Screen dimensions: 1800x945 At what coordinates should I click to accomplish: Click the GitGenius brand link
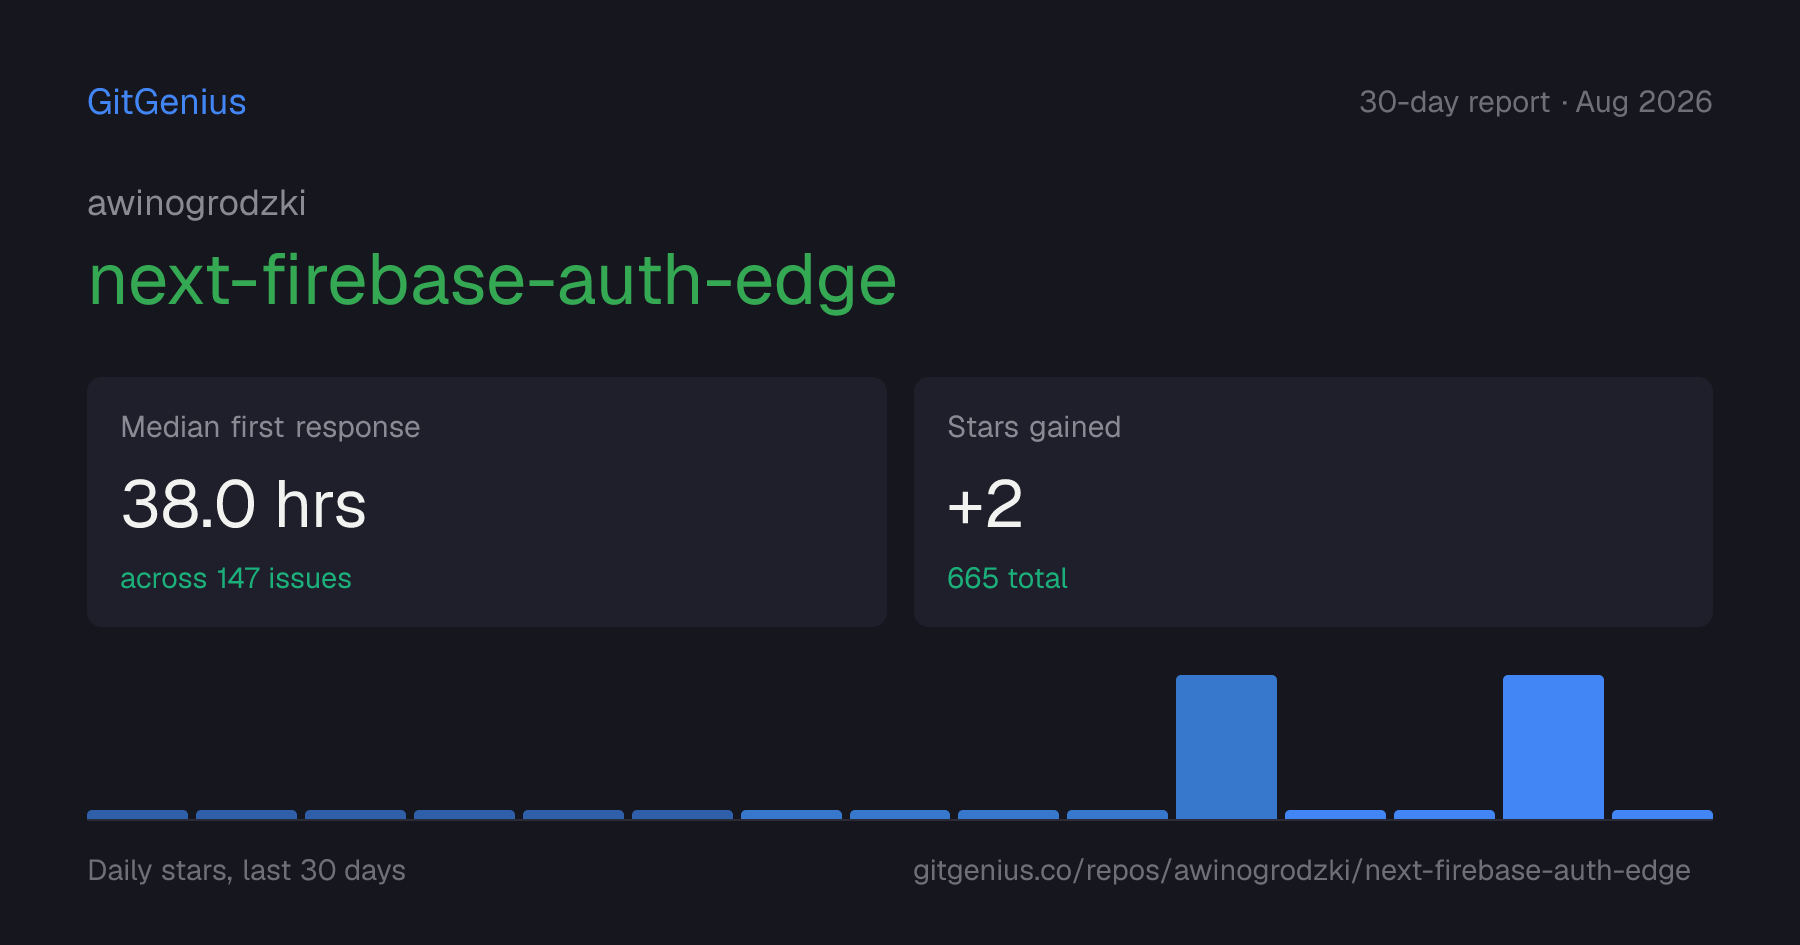click(x=167, y=102)
